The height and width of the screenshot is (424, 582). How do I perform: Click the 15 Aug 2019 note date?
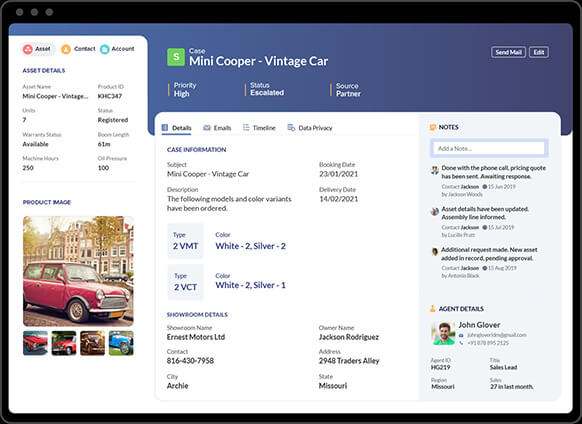click(x=503, y=268)
